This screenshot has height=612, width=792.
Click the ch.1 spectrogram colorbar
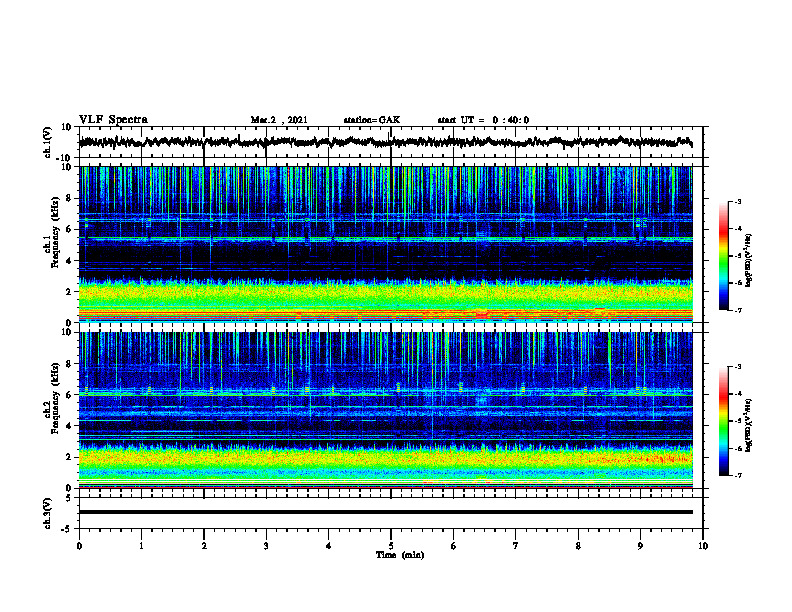pos(723,256)
